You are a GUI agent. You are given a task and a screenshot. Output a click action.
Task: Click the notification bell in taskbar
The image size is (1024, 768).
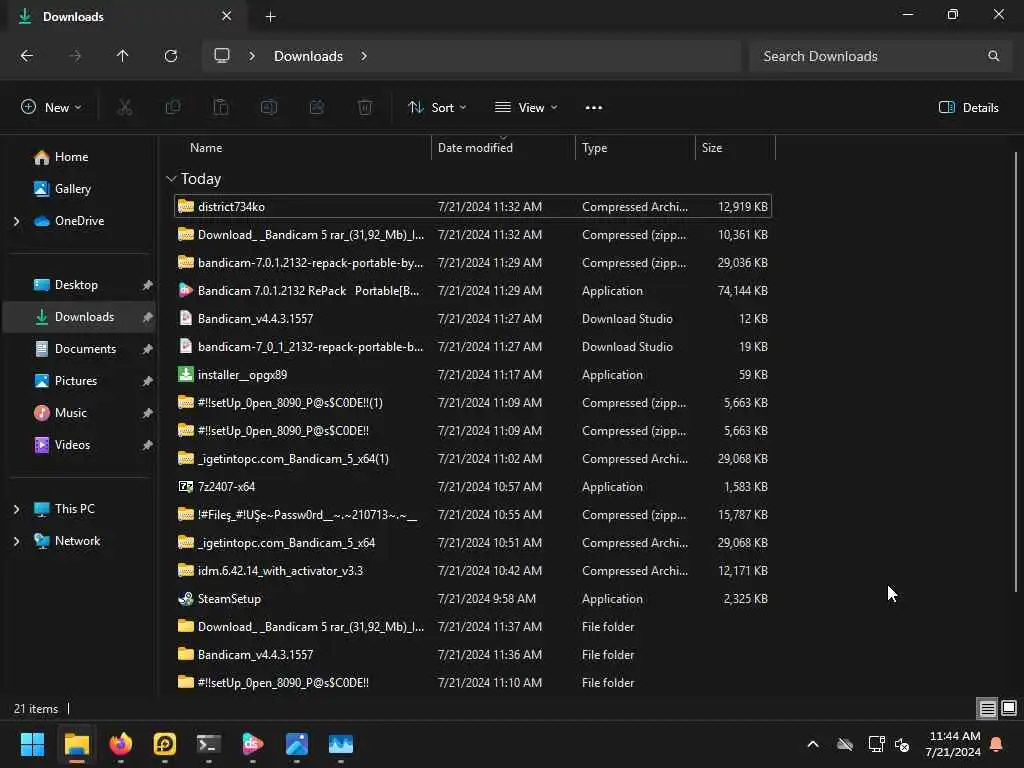[x=997, y=744]
